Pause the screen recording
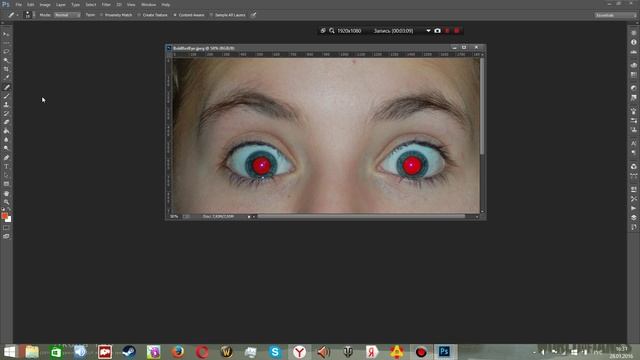The height and width of the screenshot is (360, 640). click(447, 31)
